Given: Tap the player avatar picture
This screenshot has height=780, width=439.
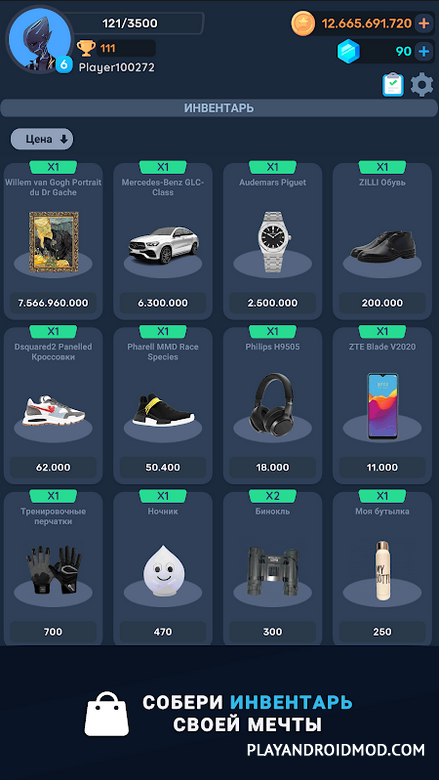Looking at the screenshot, I should [40, 40].
